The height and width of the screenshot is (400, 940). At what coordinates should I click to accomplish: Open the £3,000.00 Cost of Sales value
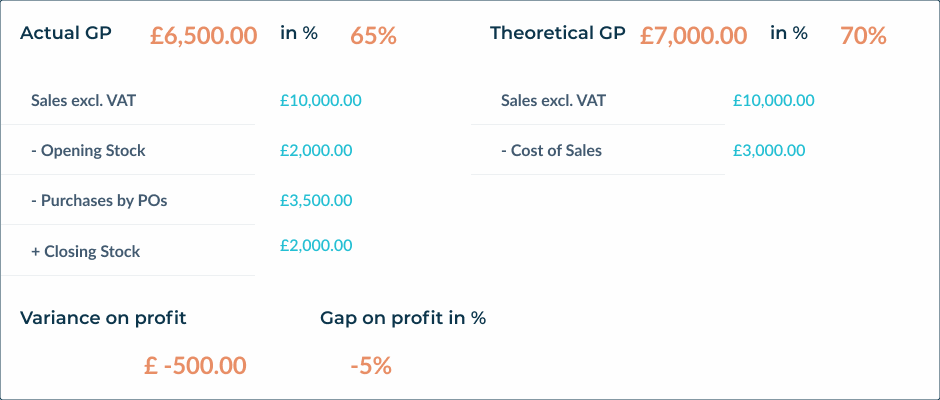769,151
